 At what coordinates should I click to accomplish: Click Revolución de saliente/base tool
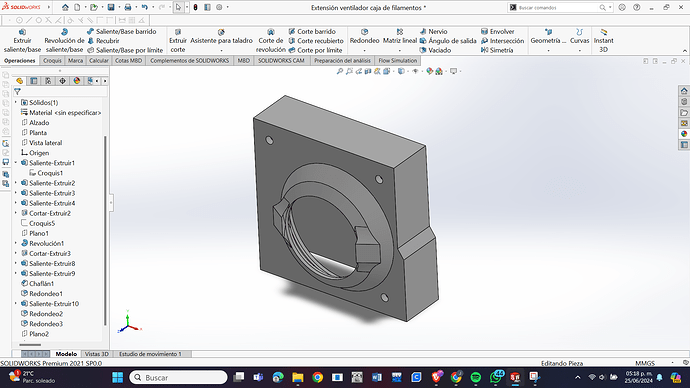[64, 40]
